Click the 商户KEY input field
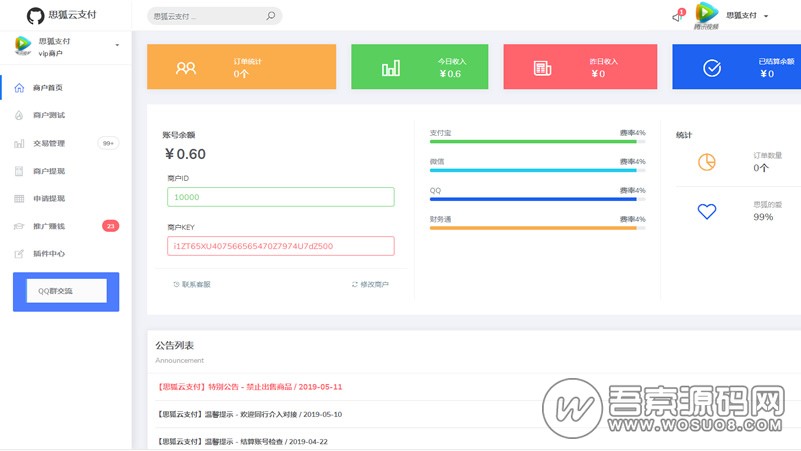The width and height of the screenshot is (801, 451). pos(280,246)
